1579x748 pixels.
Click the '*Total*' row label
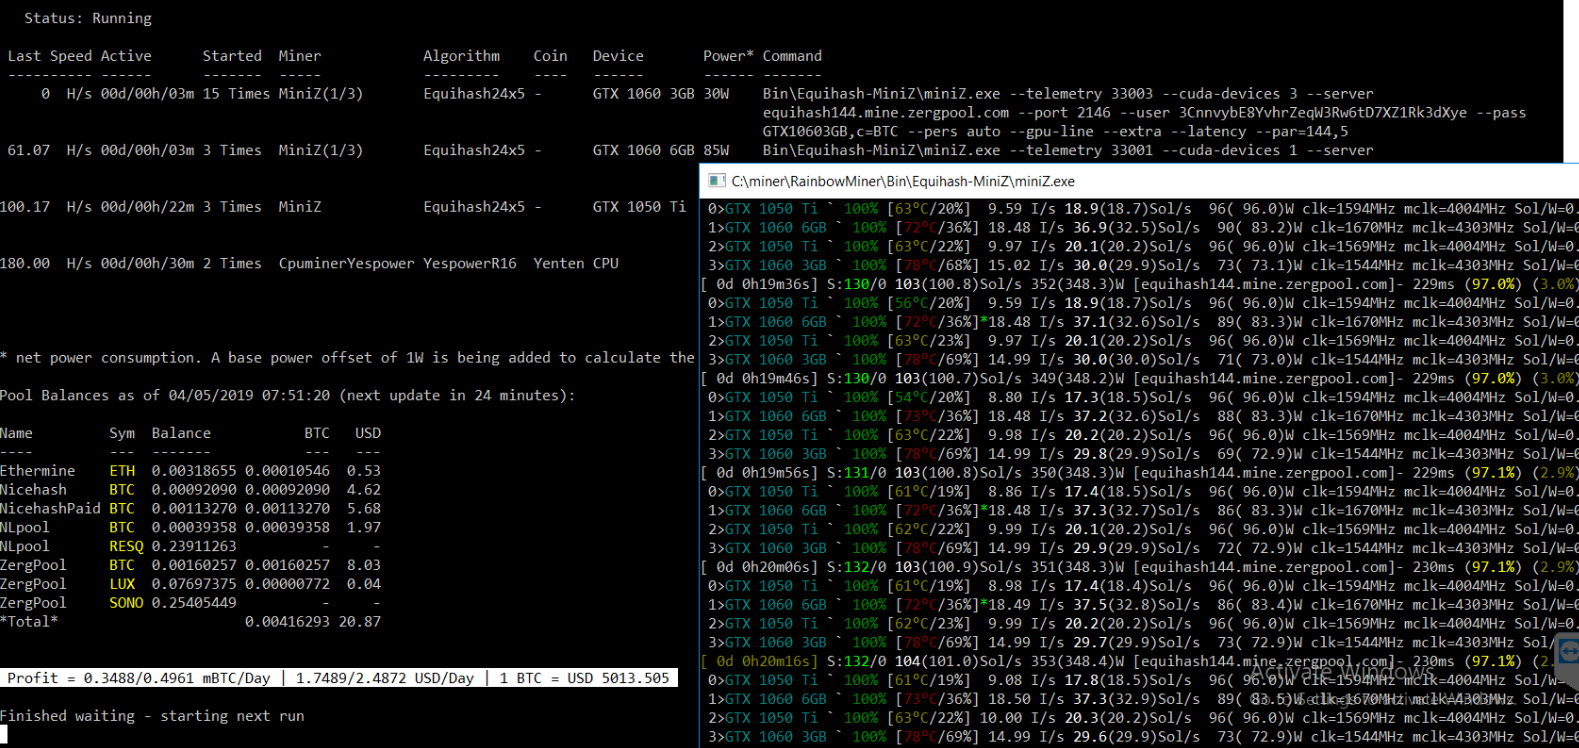point(29,622)
